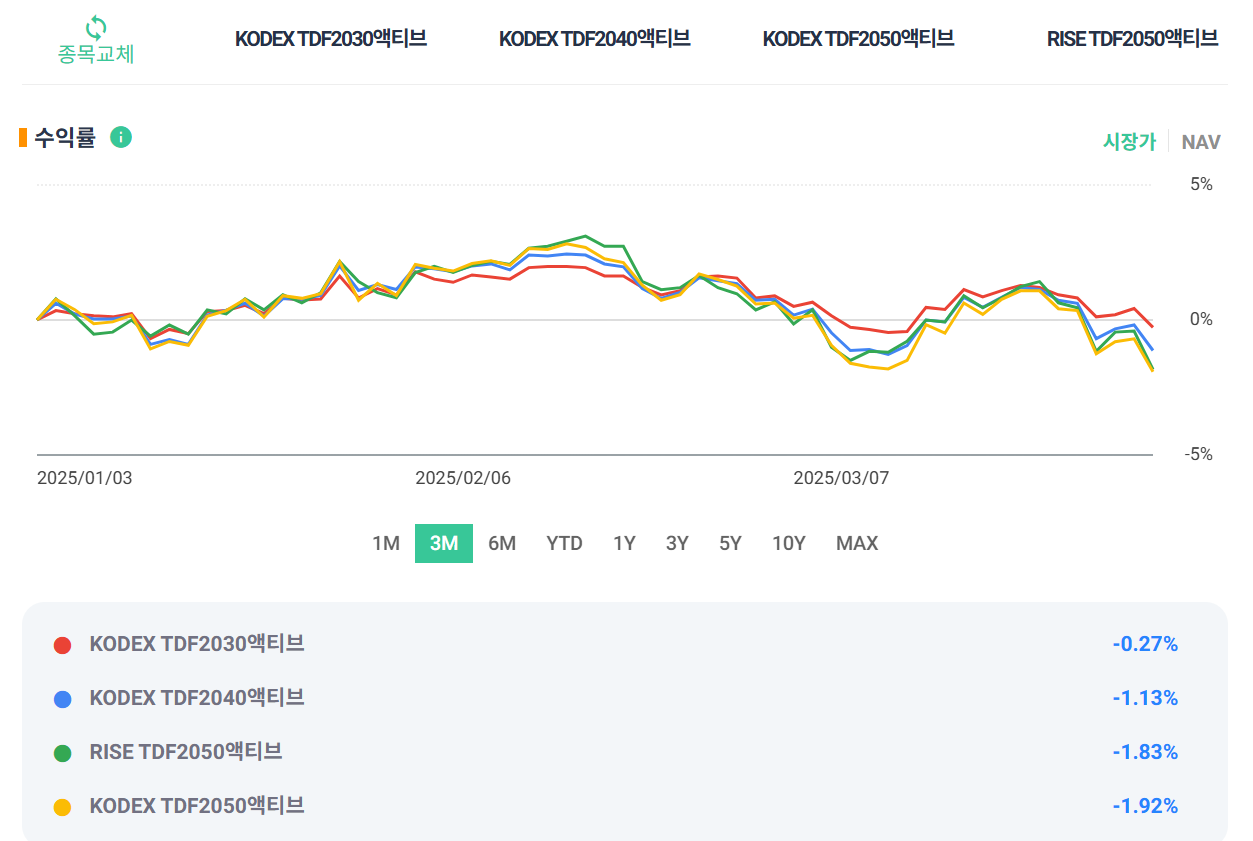The width and height of the screenshot is (1253, 841).
Task: Click the -0.27% return value
Action: click(1145, 644)
